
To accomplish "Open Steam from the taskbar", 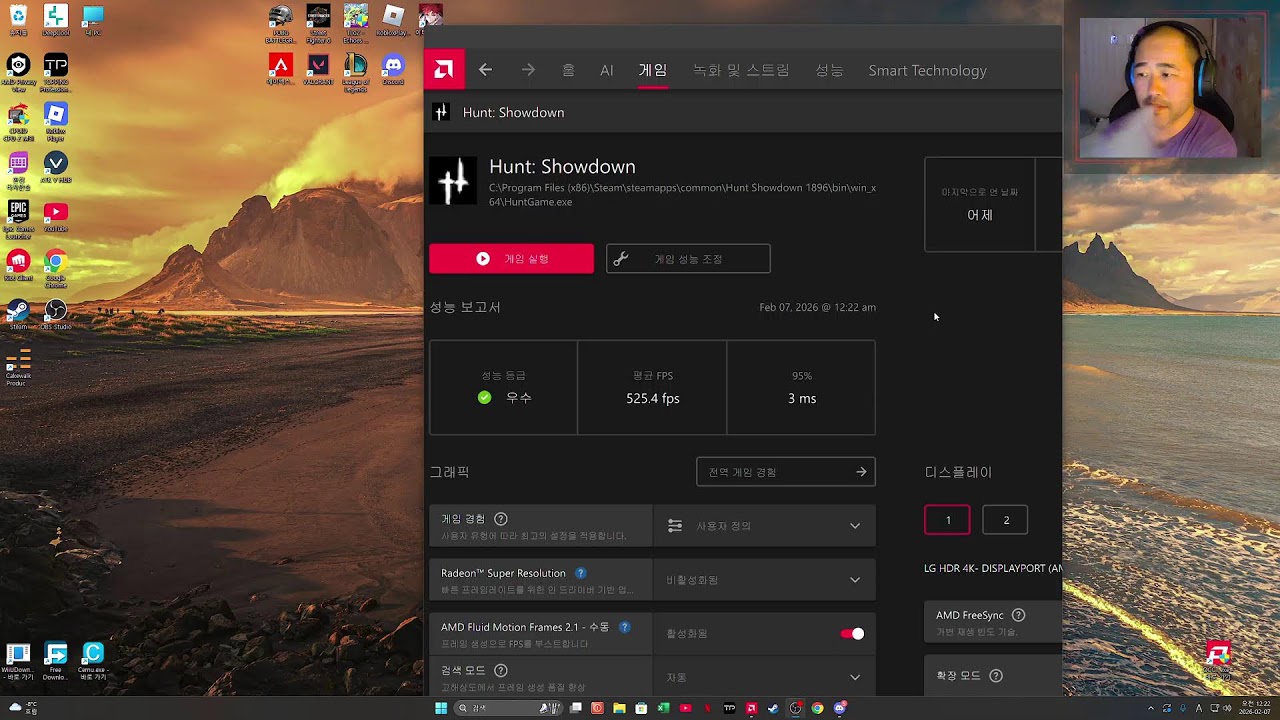I will pos(773,708).
